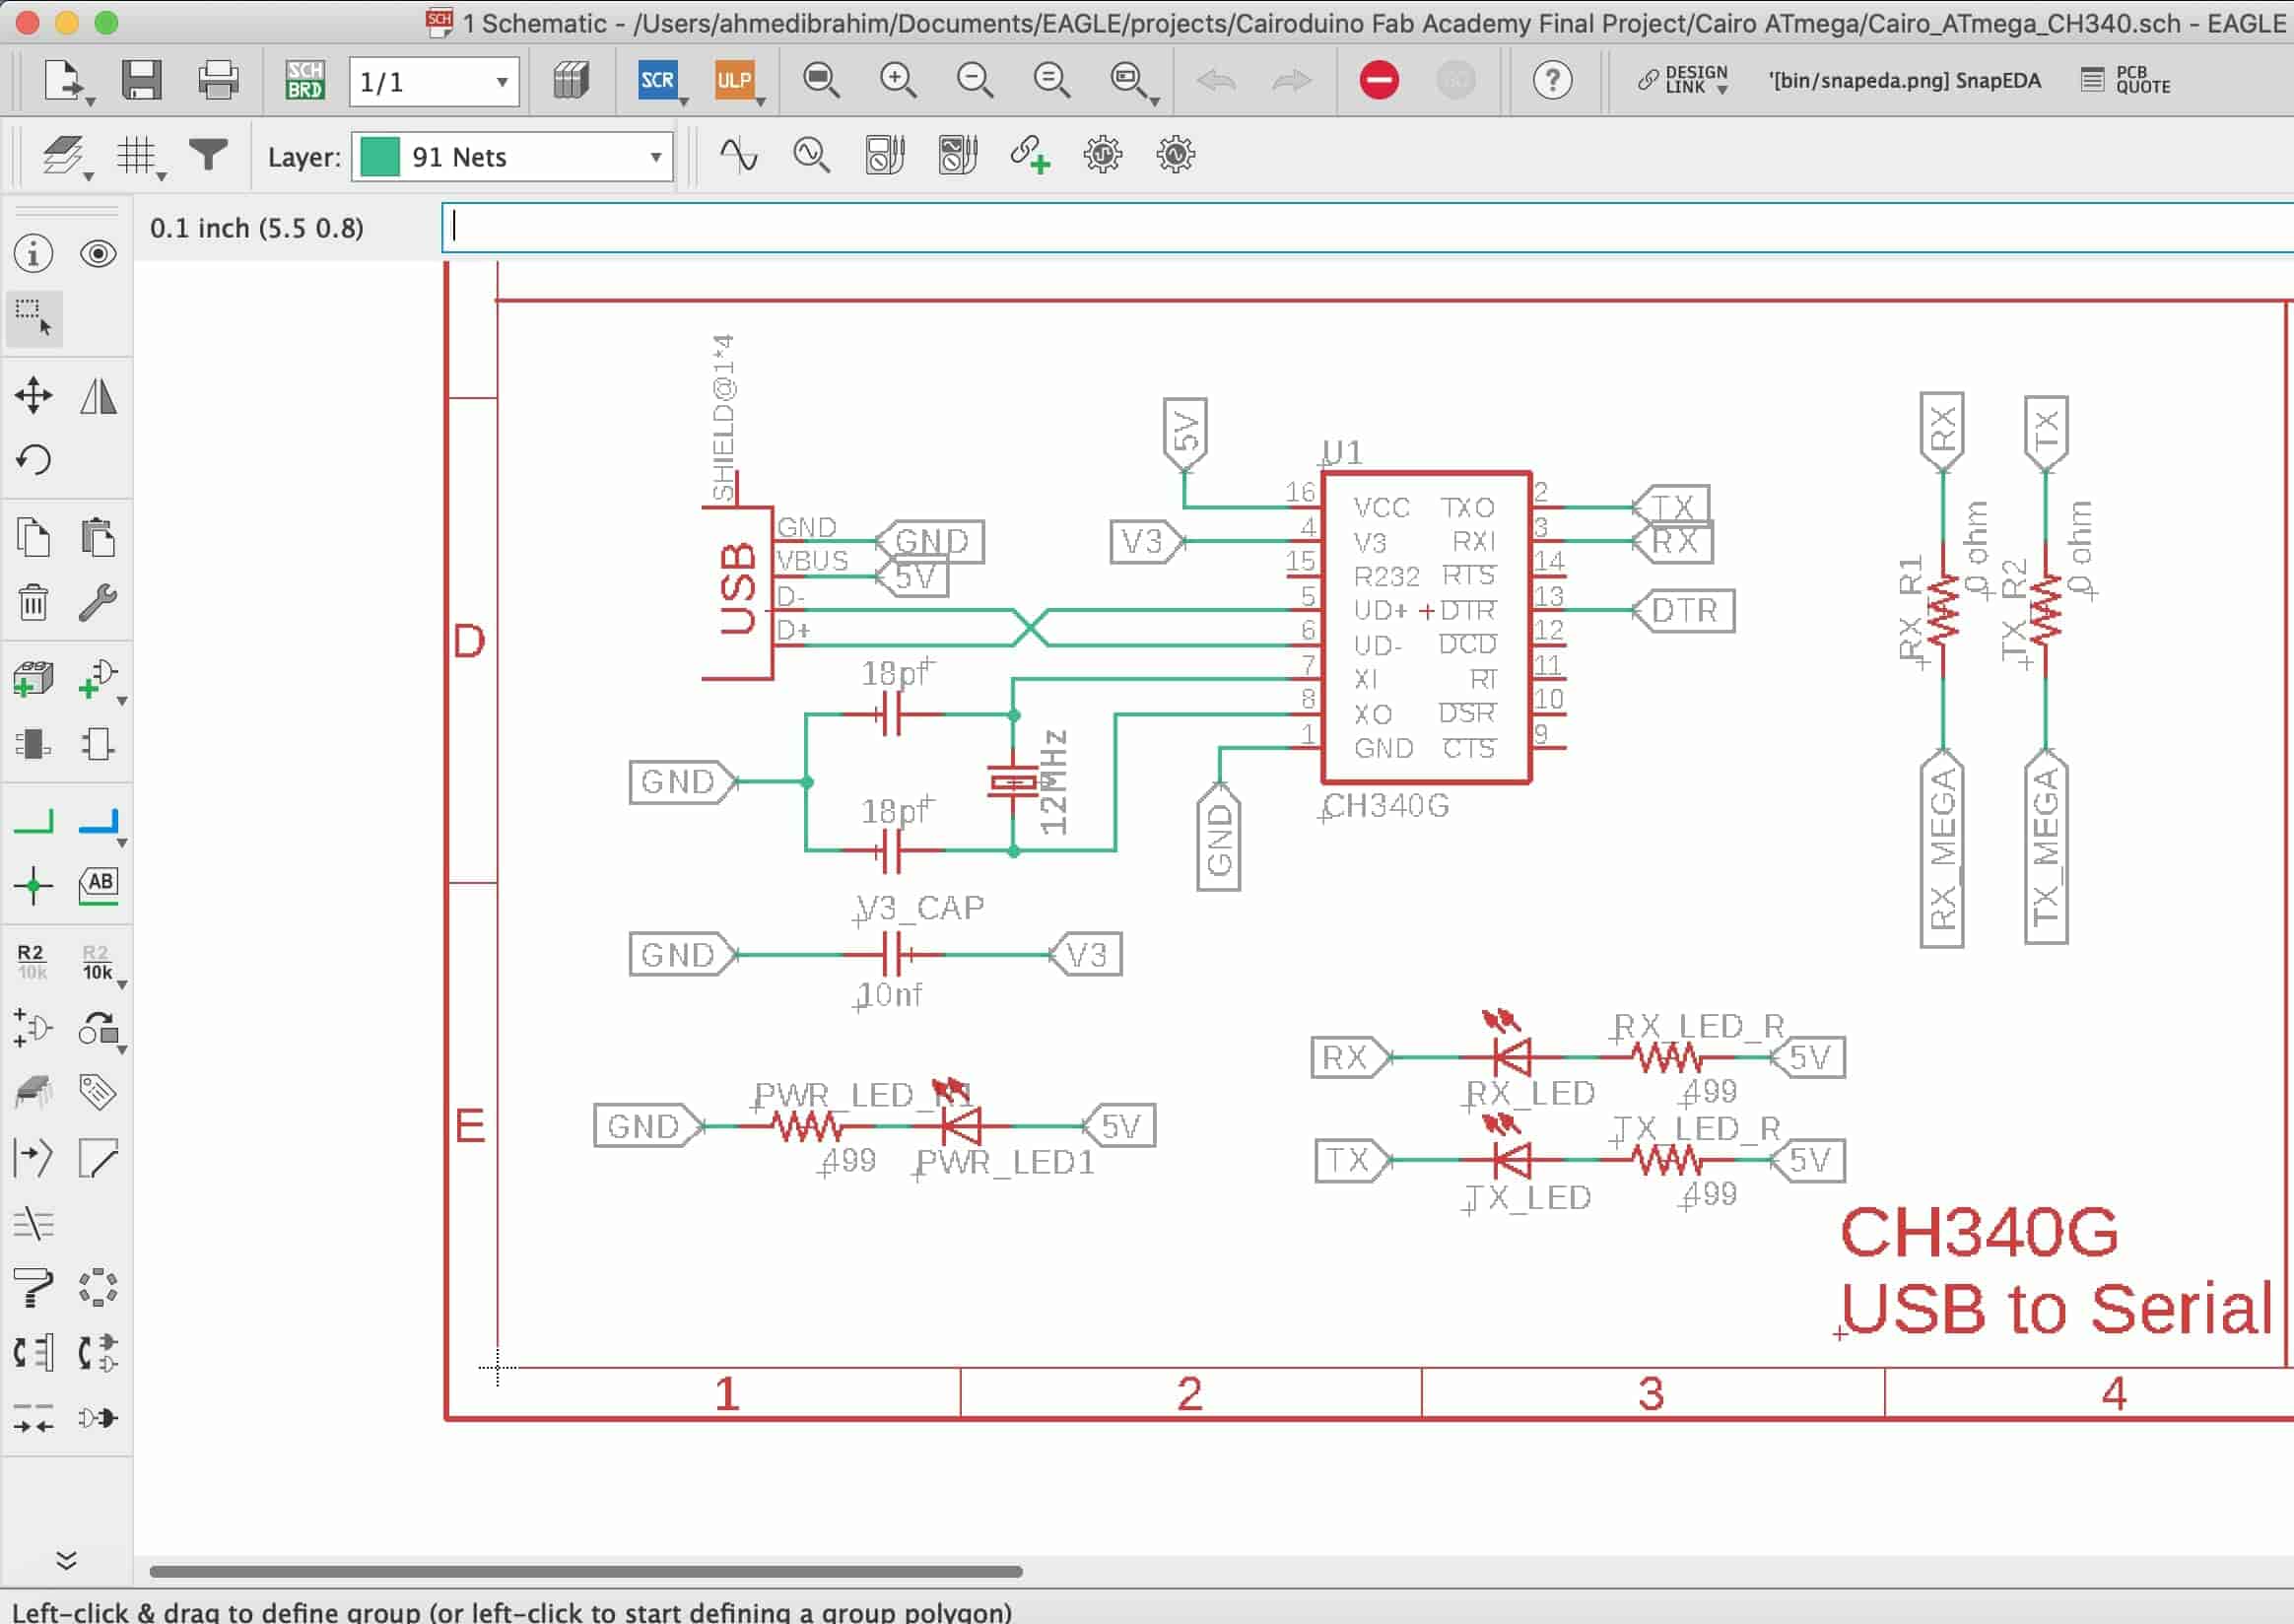Select the Change wrench tool

point(98,602)
